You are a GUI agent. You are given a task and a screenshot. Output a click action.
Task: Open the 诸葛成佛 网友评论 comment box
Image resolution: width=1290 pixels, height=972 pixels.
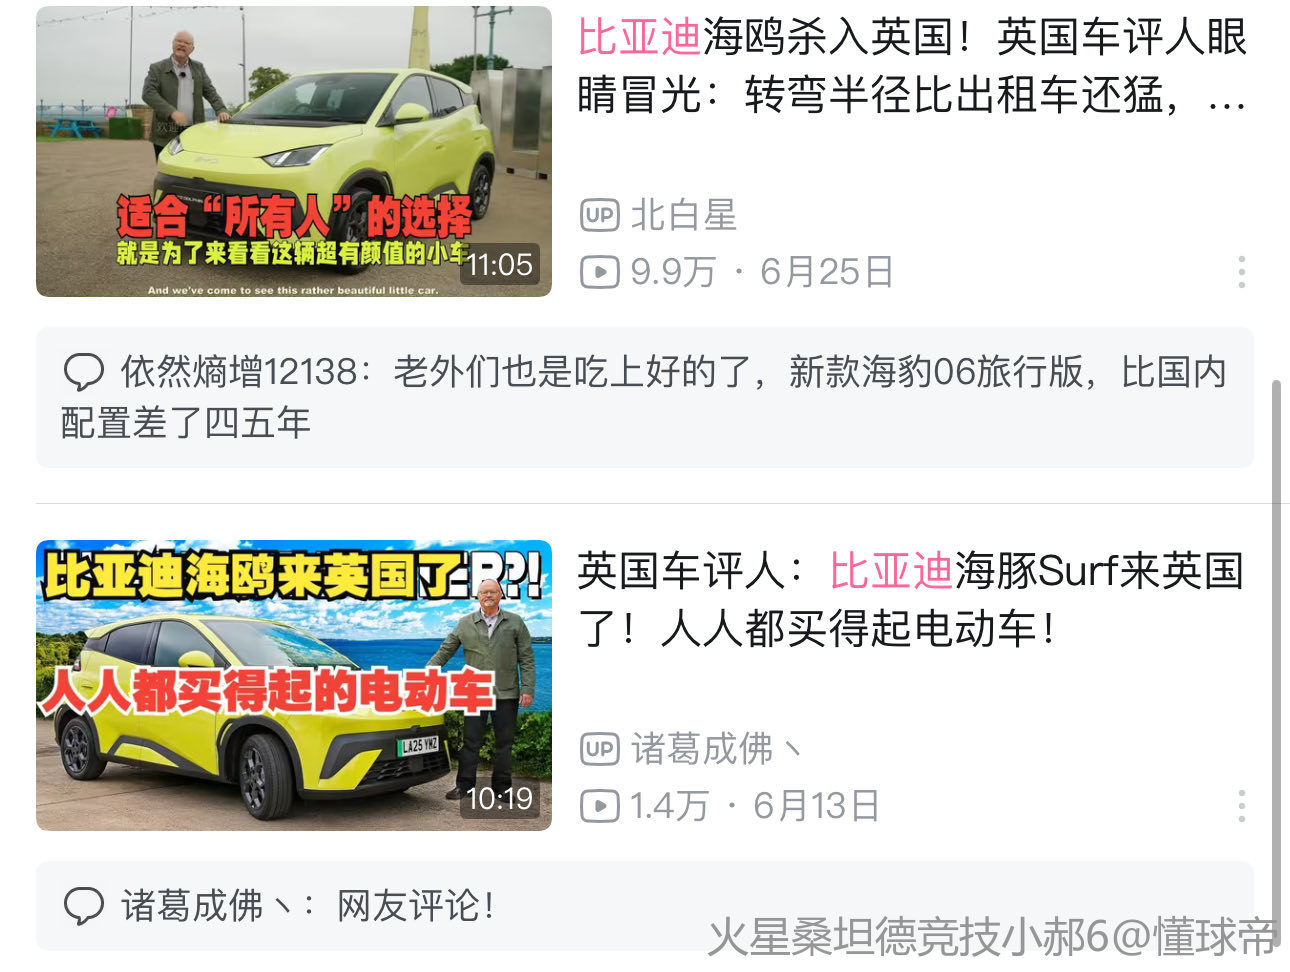(645, 906)
